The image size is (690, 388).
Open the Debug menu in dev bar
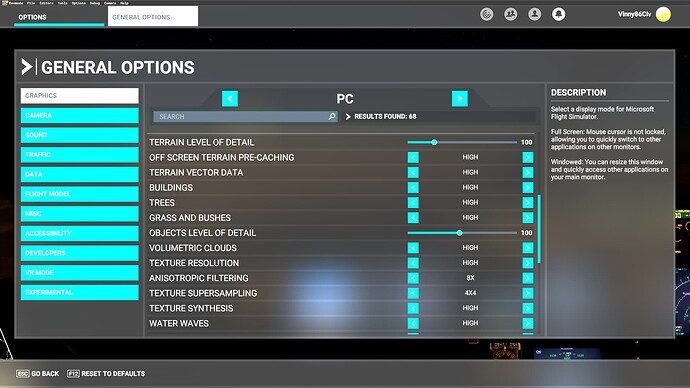tap(95, 3)
